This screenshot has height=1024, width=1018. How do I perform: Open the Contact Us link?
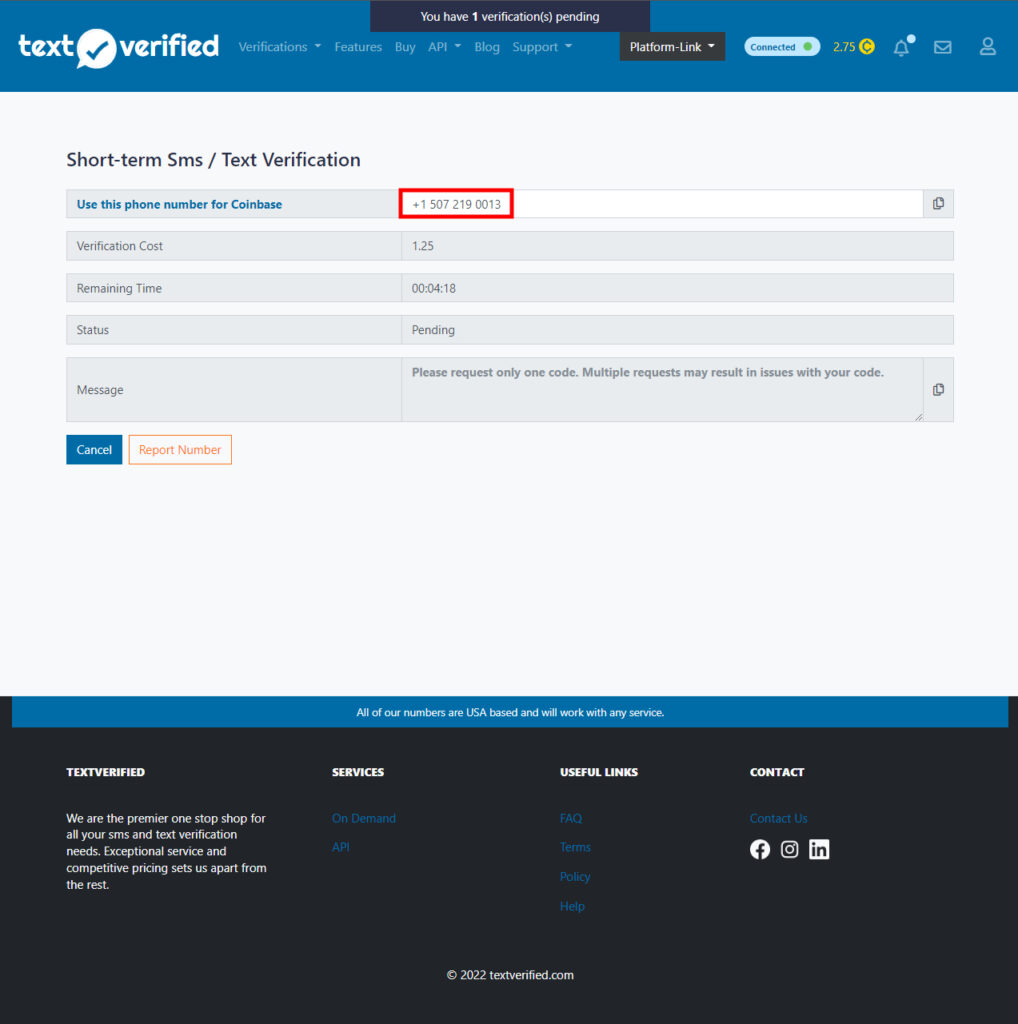click(778, 818)
